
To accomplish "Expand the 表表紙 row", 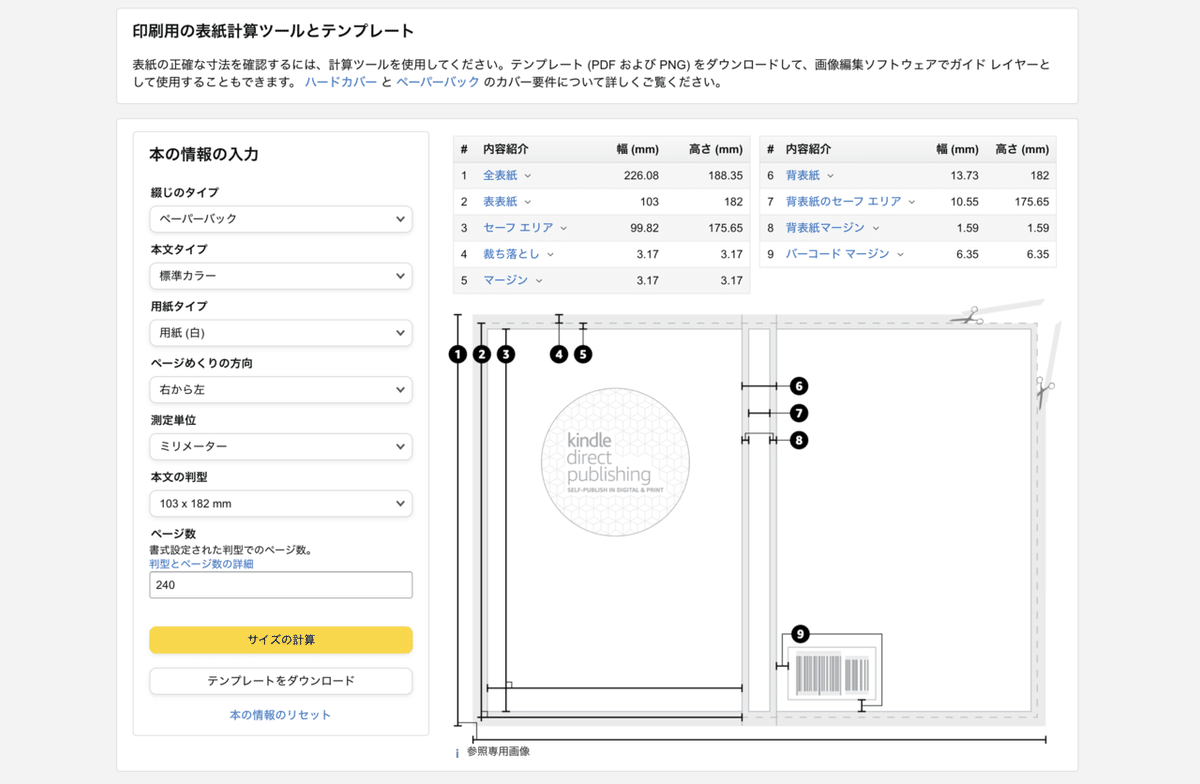I will 507,202.
